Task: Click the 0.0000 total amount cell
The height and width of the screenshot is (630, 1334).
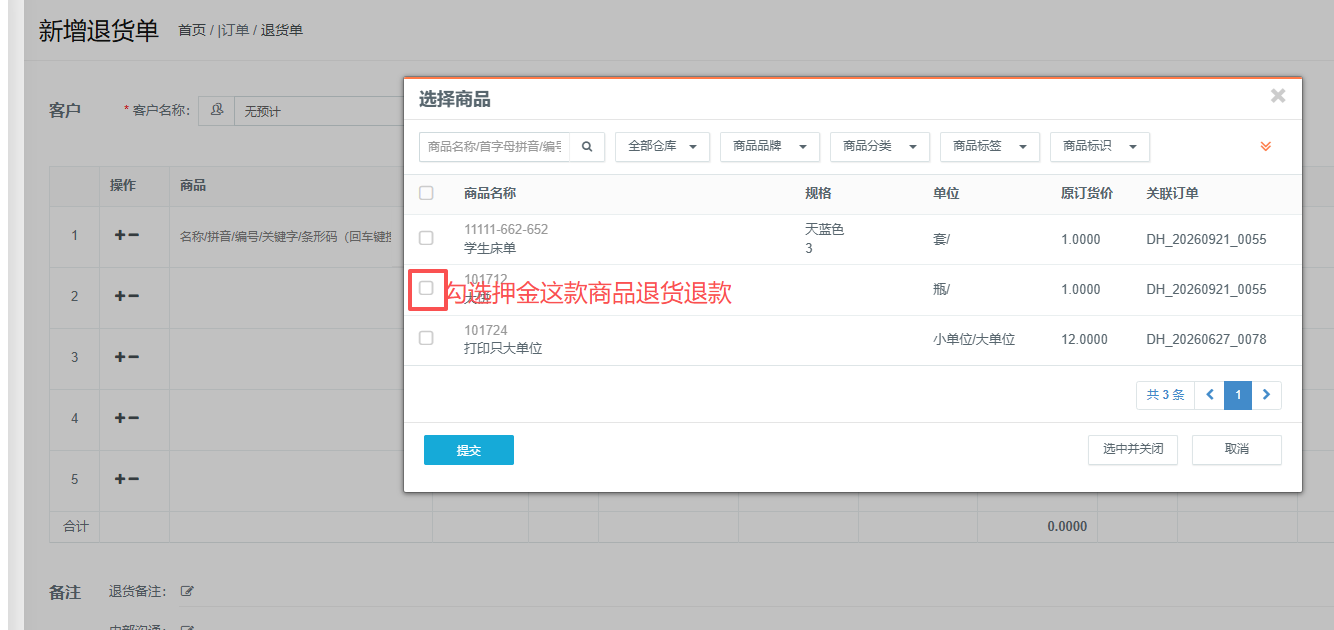Action: (x=1067, y=526)
